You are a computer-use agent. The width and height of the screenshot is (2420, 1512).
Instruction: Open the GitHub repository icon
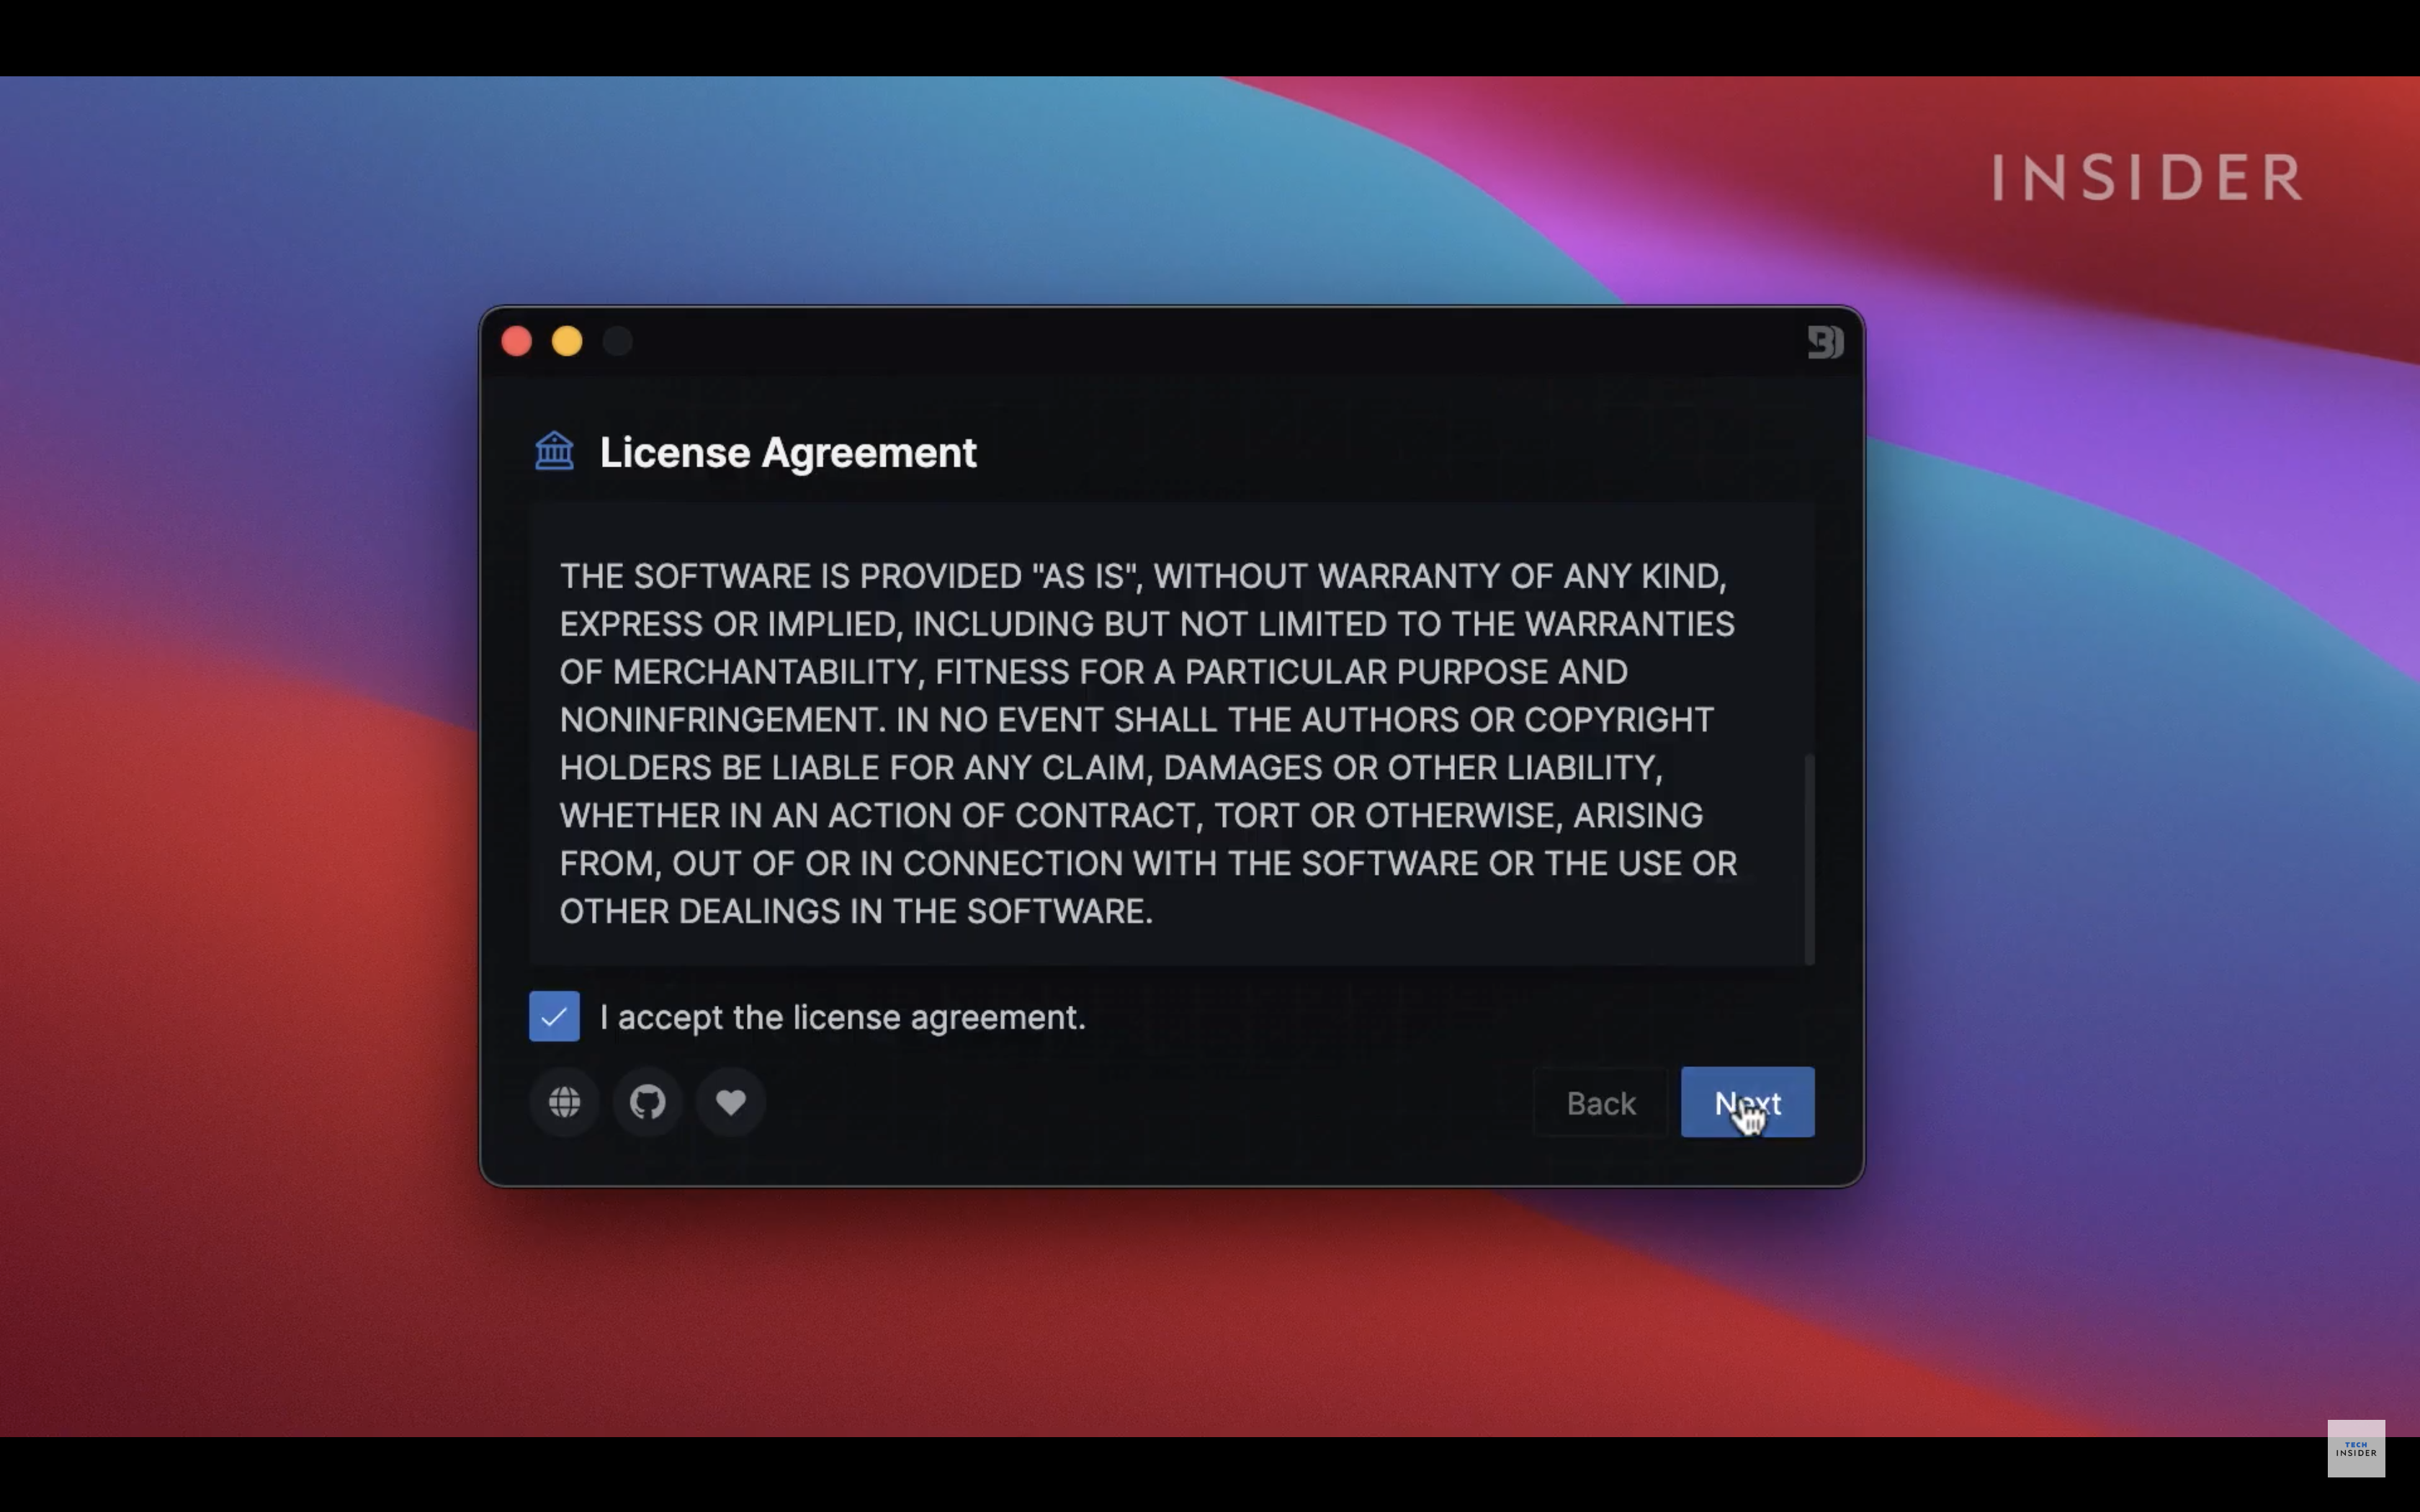coord(646,1101)
